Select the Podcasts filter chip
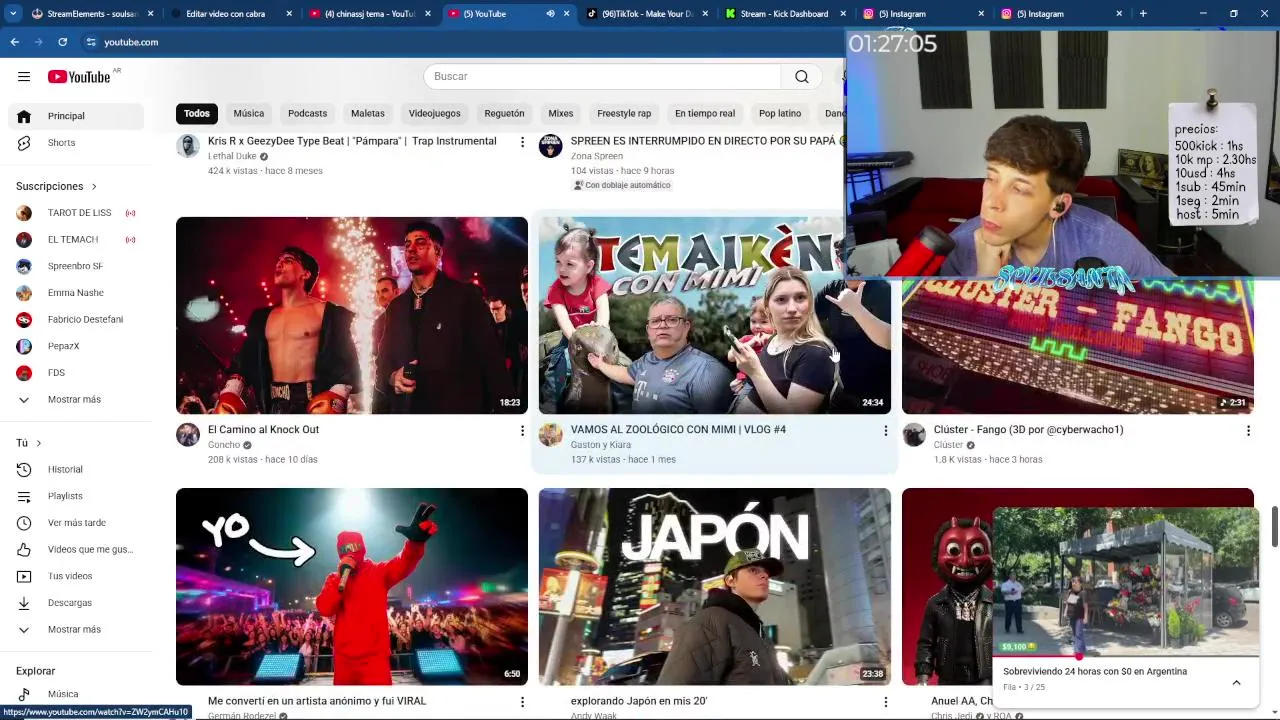The height and width of the screenshot is (720, 1280). click(x=307, y=114)
